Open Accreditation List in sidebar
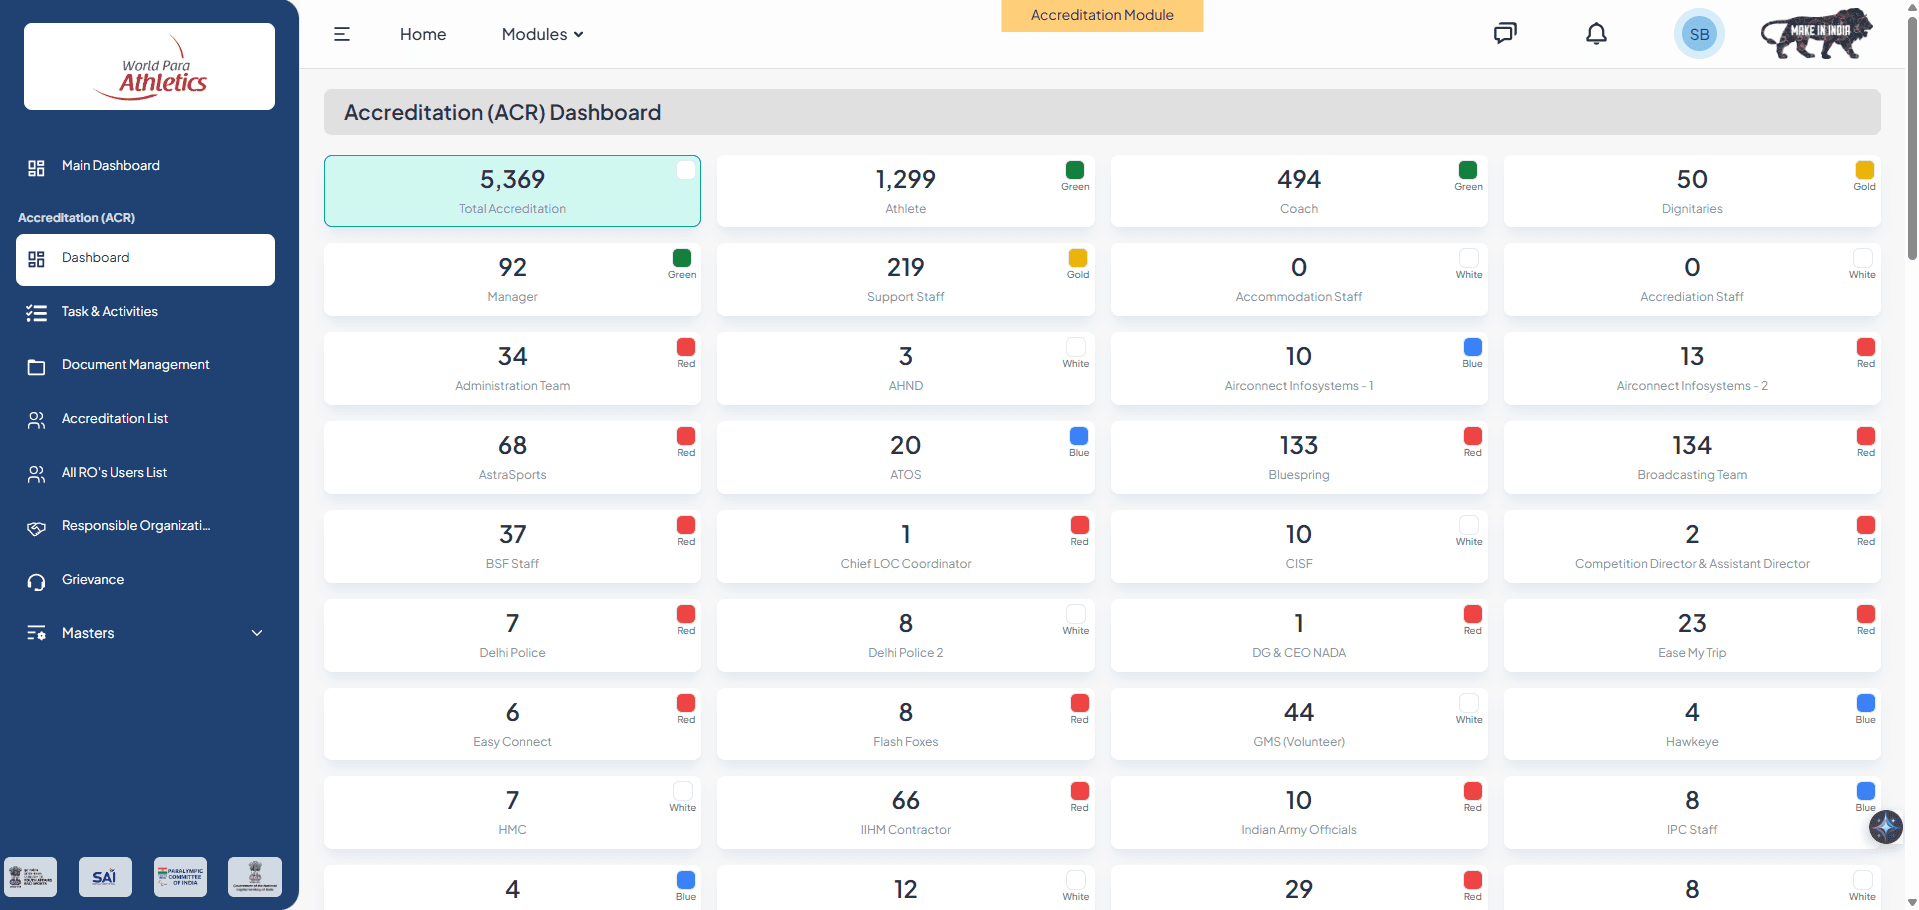Viewport: 1919px width, 910px height. (x=114, y=419)
